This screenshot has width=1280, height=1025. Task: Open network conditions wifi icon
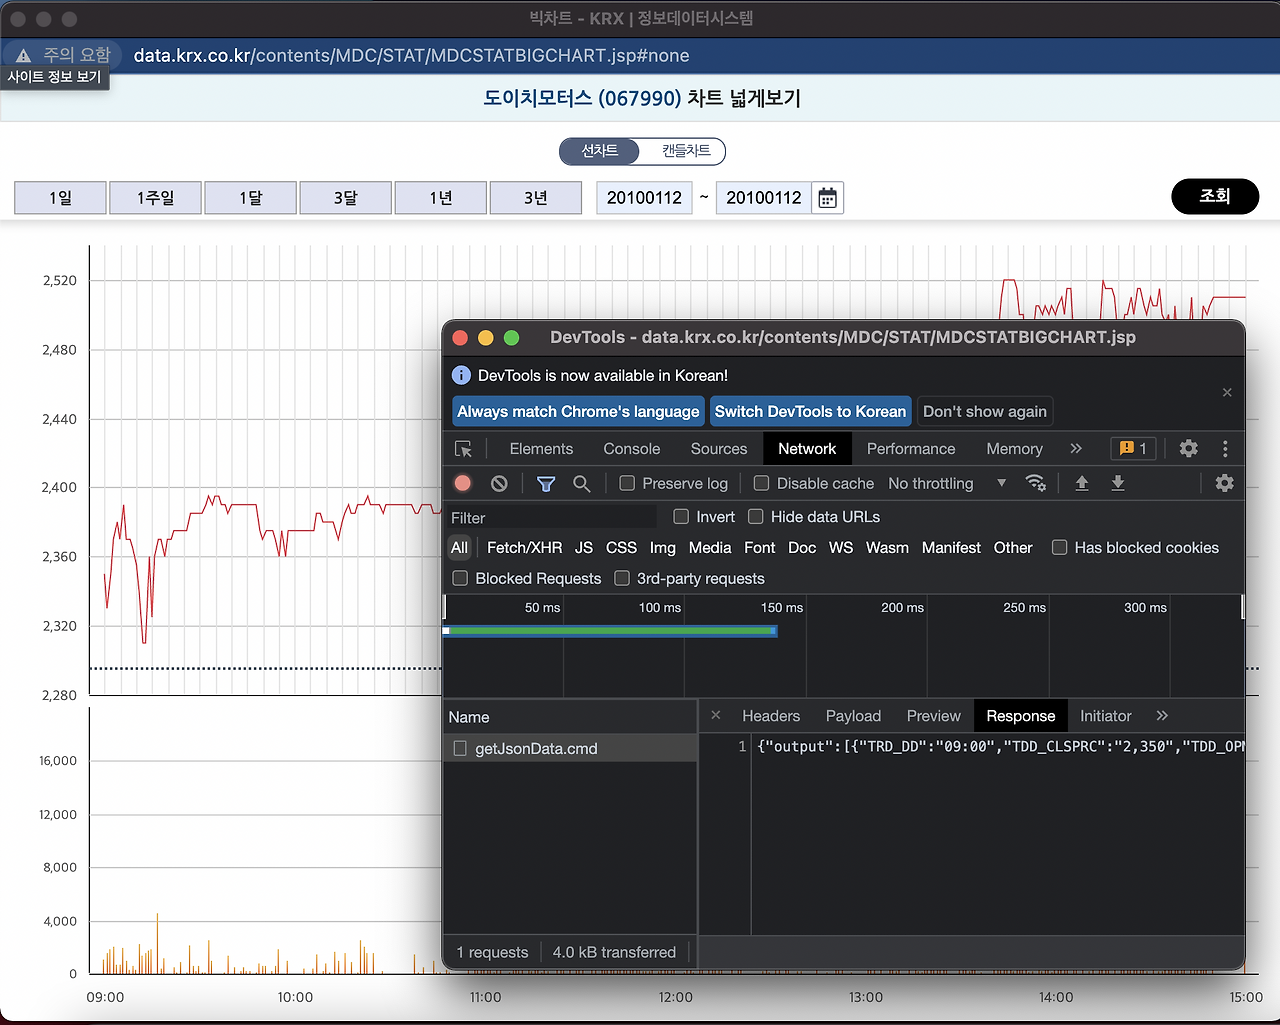pos(1036,483)
